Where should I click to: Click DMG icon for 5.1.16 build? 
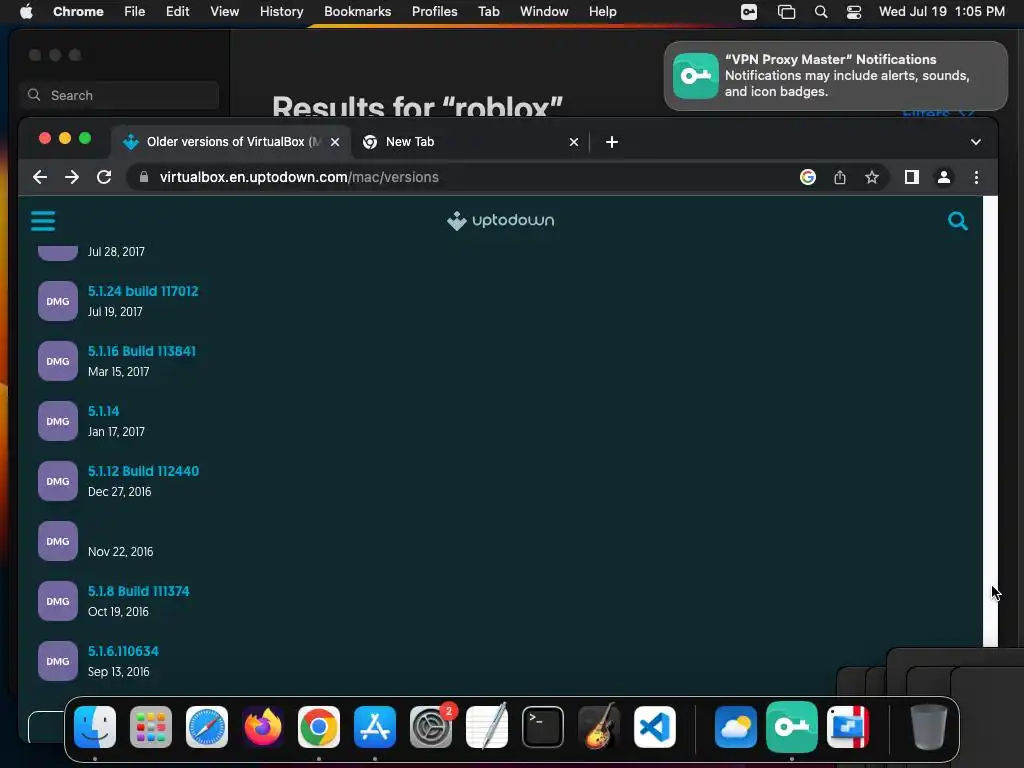(57, 361)
